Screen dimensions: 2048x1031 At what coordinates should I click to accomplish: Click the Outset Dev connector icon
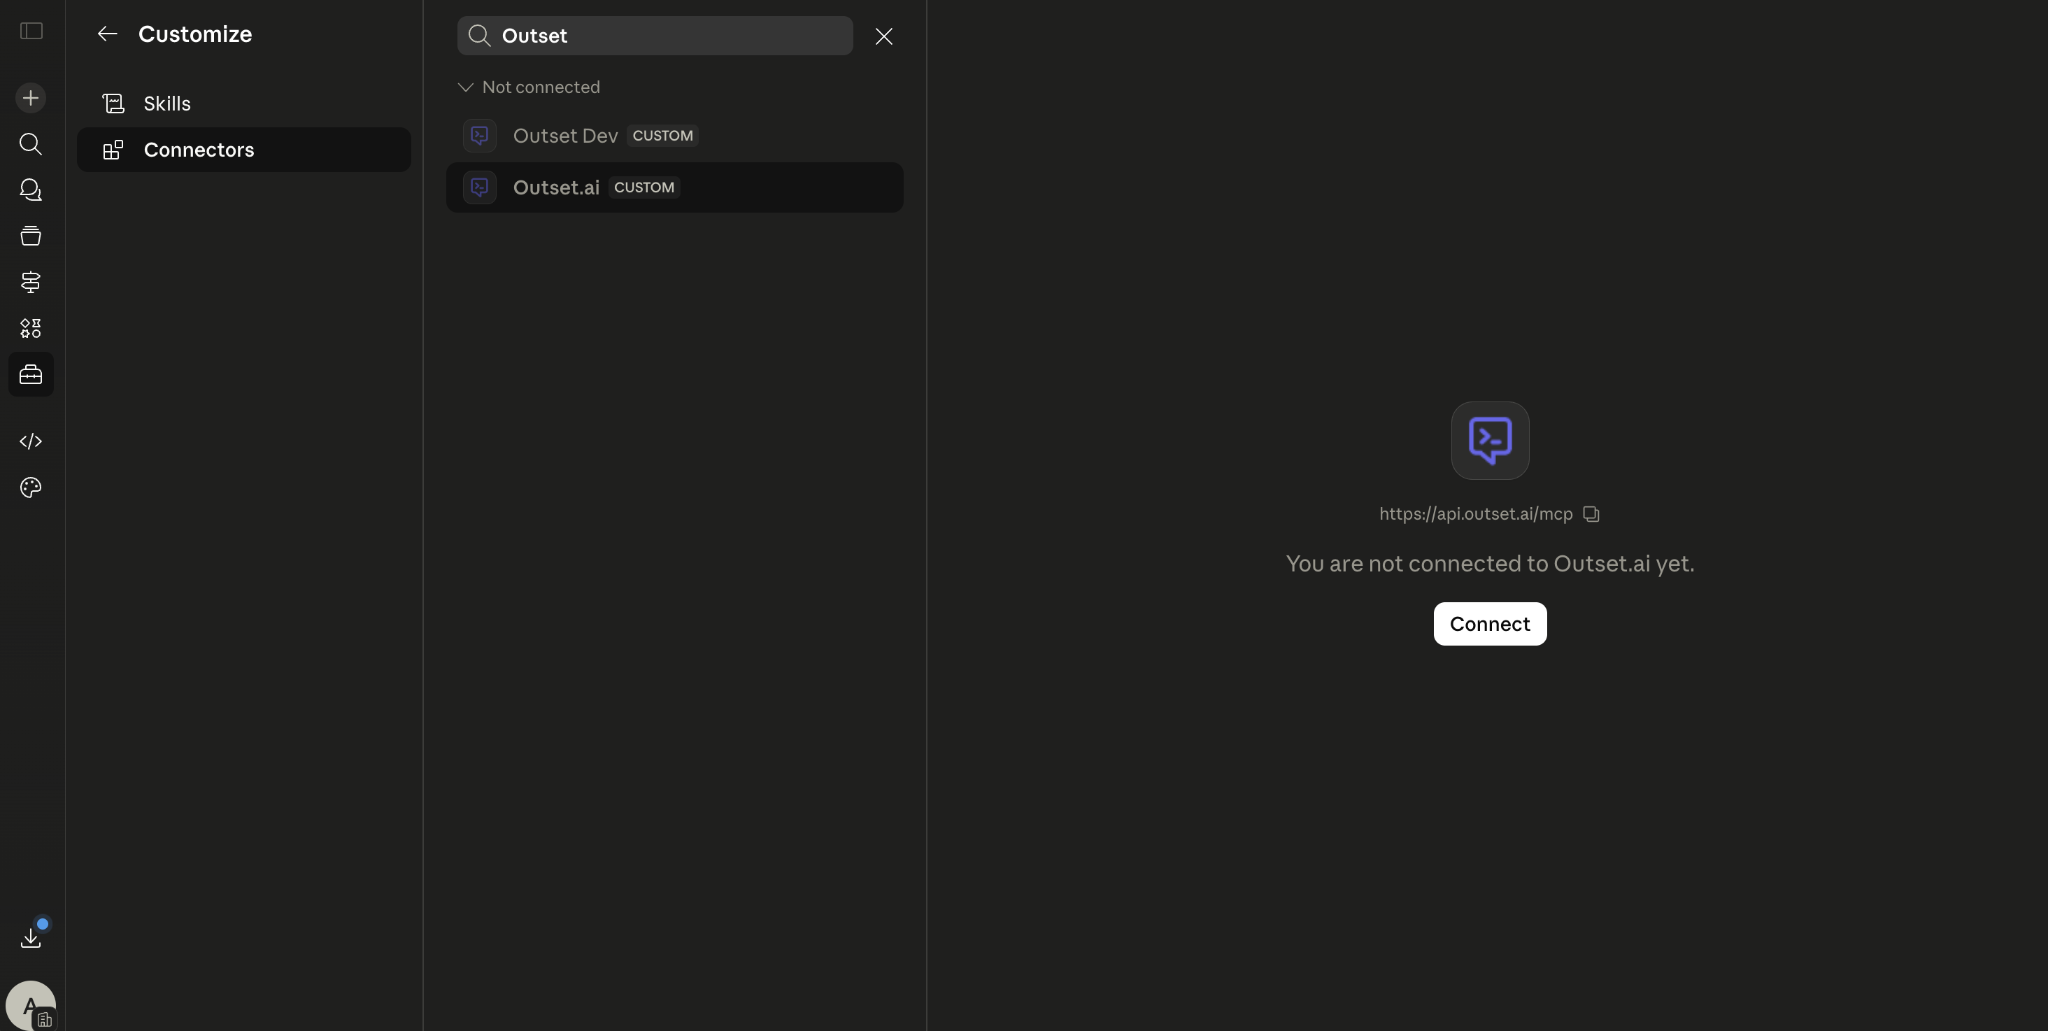pyautogui.click(x=480, y=135)
